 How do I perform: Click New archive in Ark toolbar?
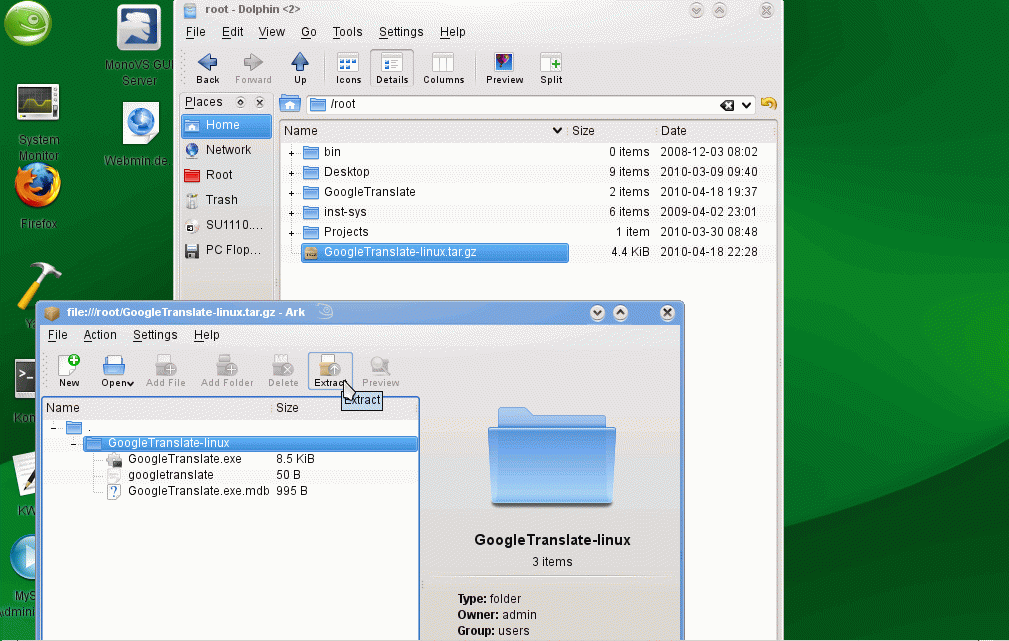(69, 371)
